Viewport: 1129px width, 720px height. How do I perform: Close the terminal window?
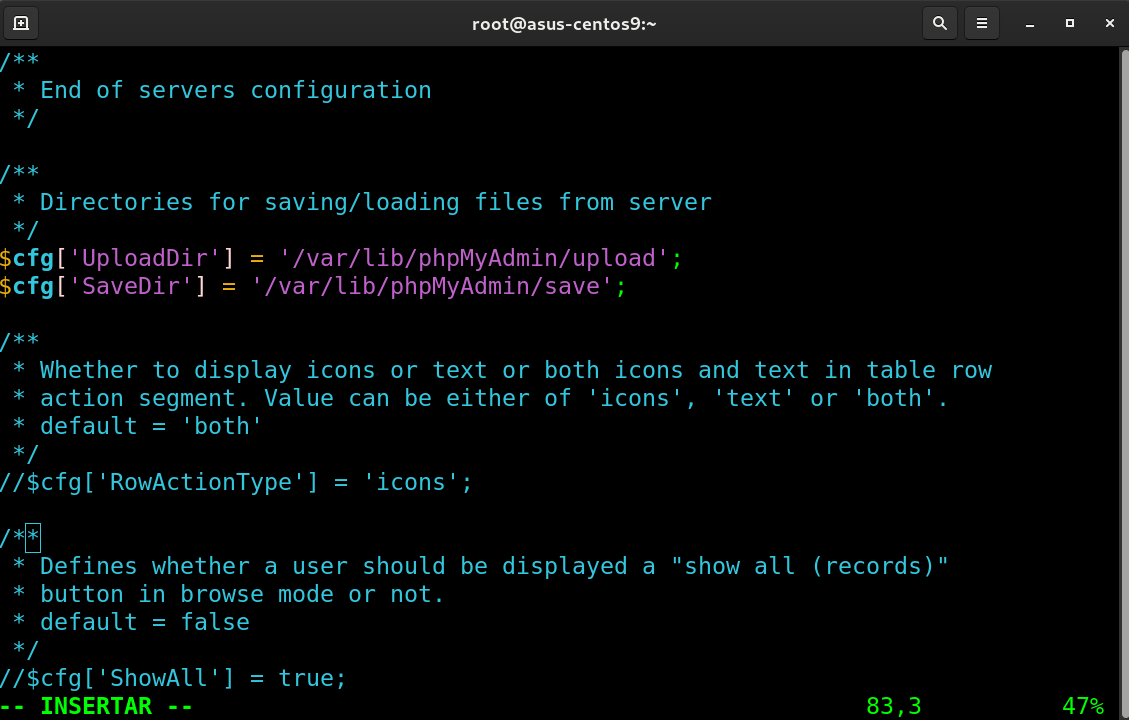click(x=1110, y=24)
